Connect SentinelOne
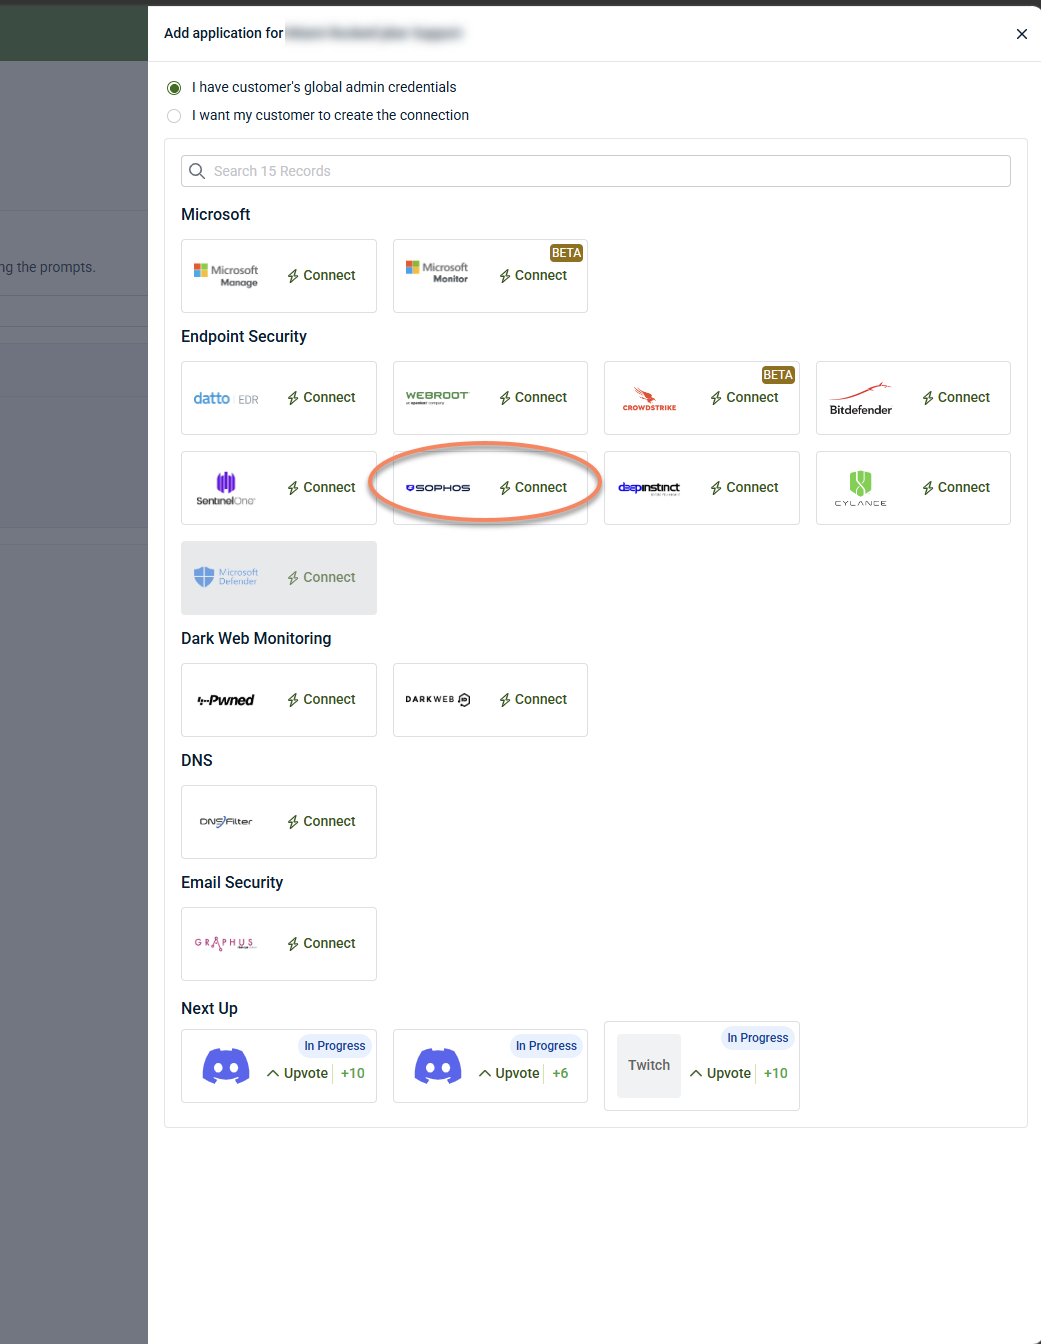The width and height of the screenshot is (1041, 1344). 321,488
